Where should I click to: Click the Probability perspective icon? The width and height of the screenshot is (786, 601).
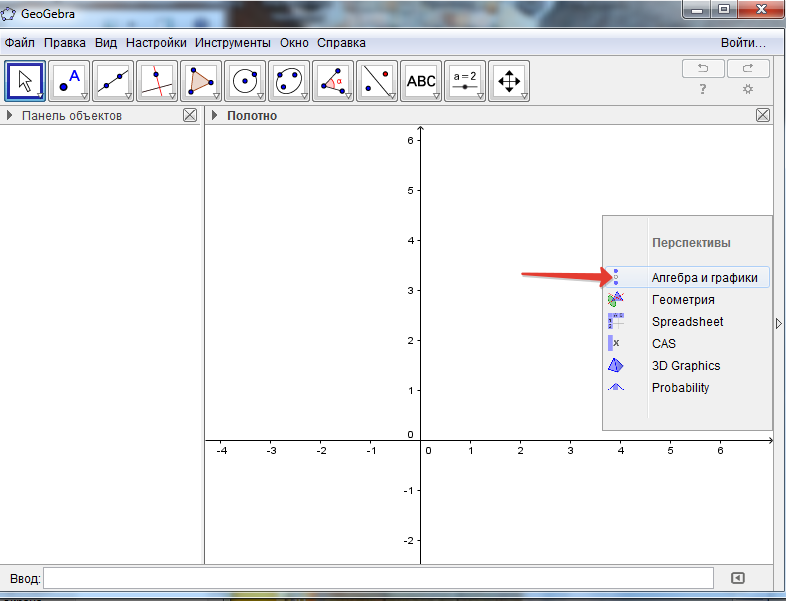(616, 387)
